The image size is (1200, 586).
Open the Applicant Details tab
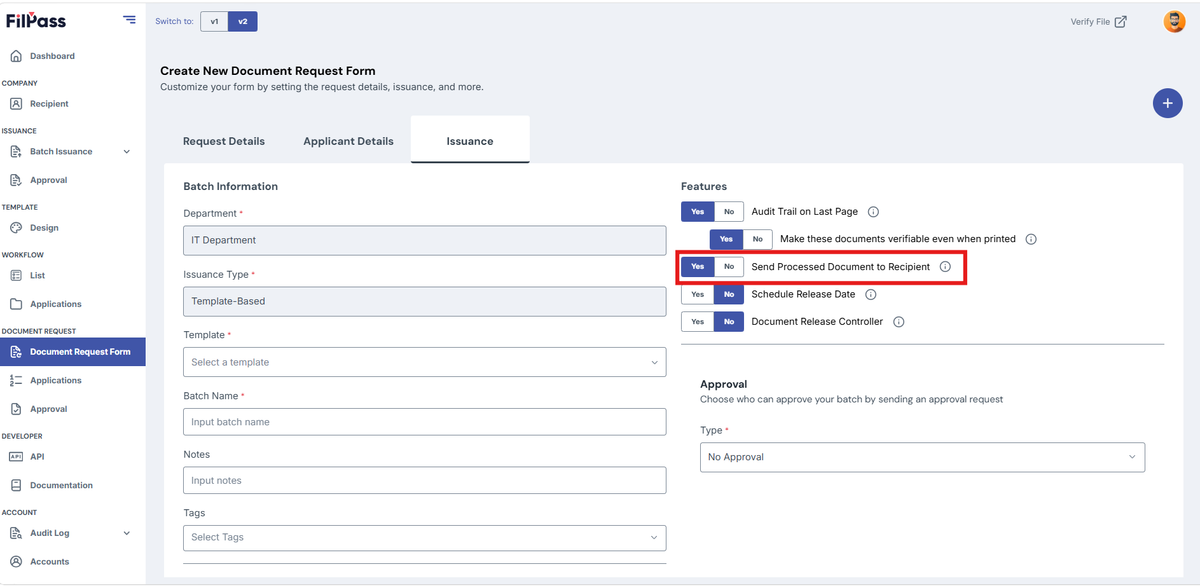pos(348,141)
